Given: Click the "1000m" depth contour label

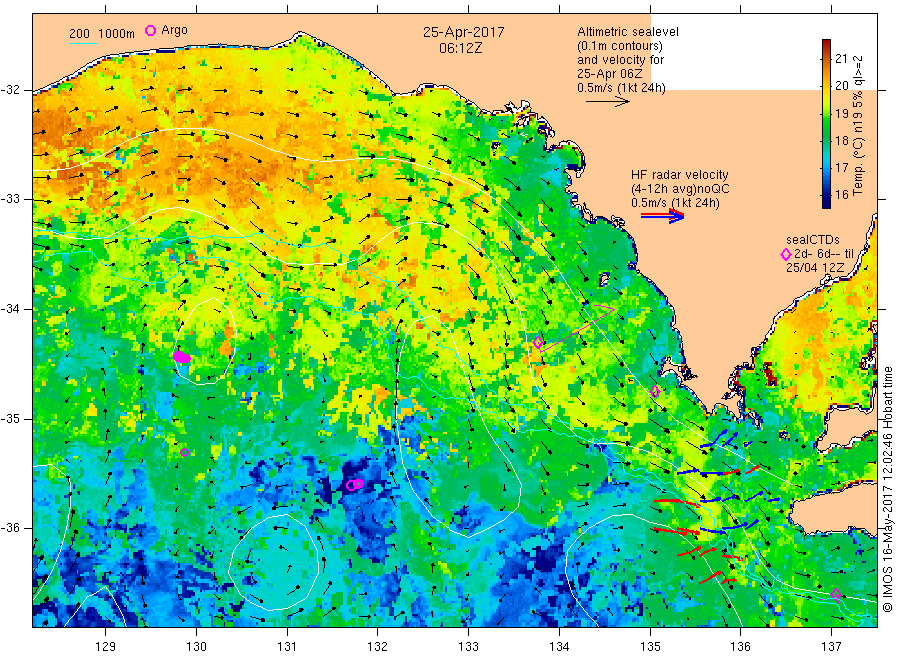Looking at the screenshot, I should point(116,34).
